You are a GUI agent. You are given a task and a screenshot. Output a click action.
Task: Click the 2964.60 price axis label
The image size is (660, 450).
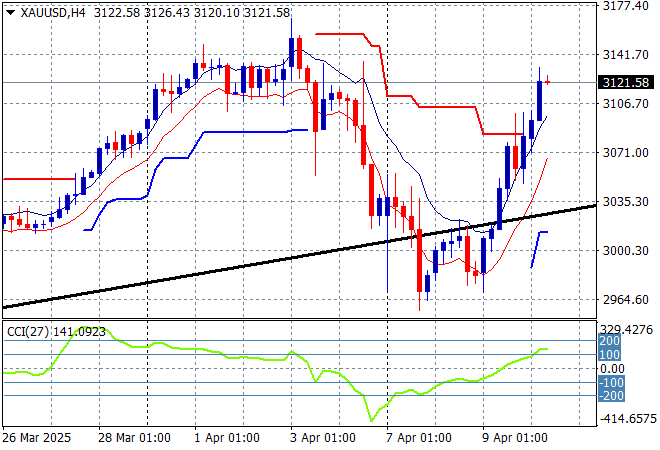pos(626,299)
